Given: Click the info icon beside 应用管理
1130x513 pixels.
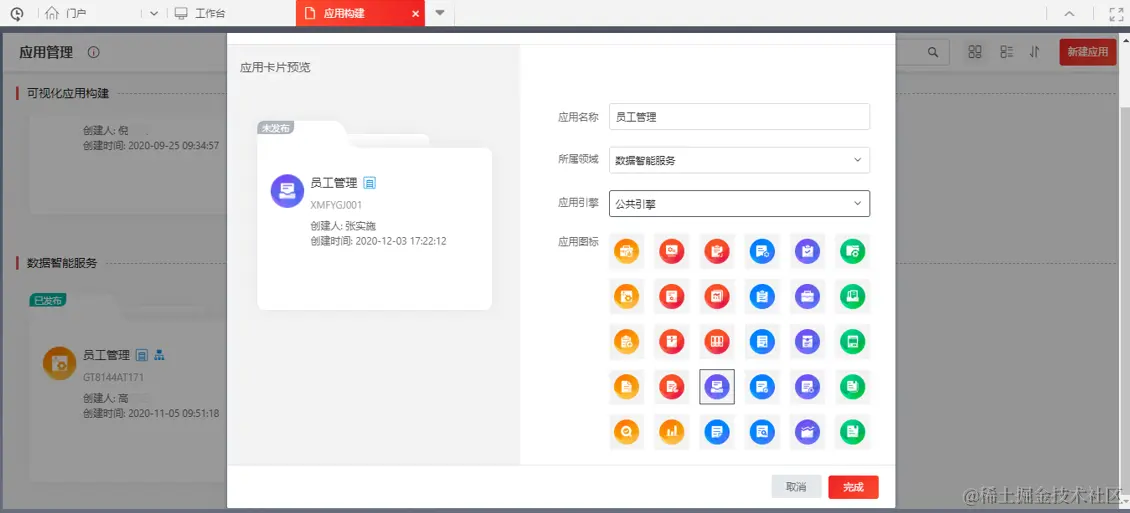Looking at the screenshot, I should [x=93, y=52].
